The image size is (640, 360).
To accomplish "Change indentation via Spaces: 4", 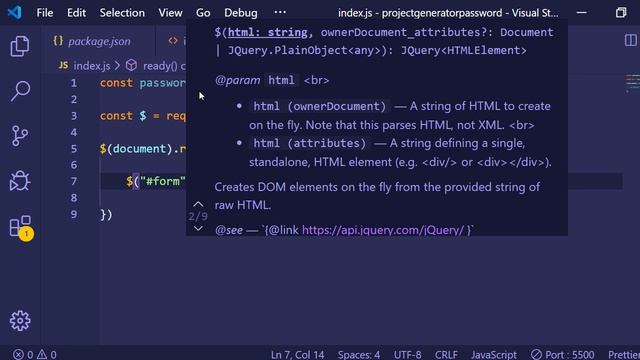I will pos(359,354).
